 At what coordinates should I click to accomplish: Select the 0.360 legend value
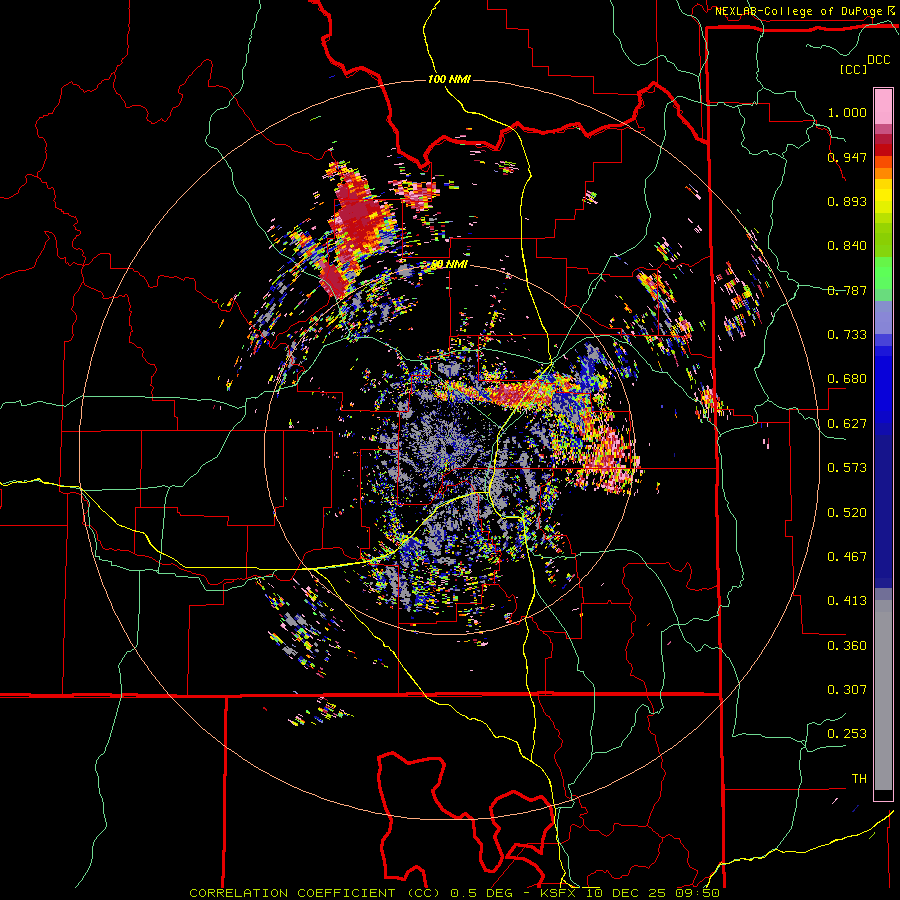click(847, 646)
